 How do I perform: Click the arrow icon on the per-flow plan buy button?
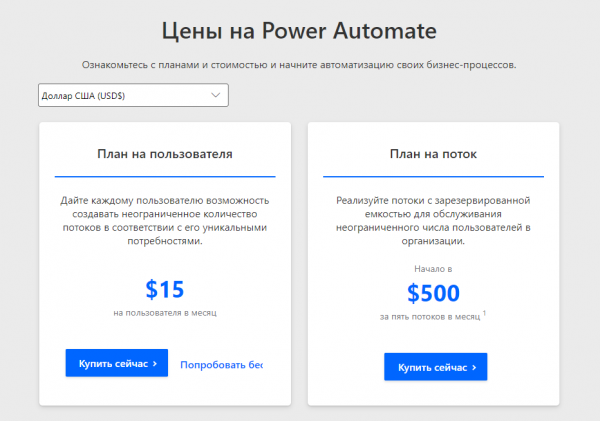coord(474,368)
